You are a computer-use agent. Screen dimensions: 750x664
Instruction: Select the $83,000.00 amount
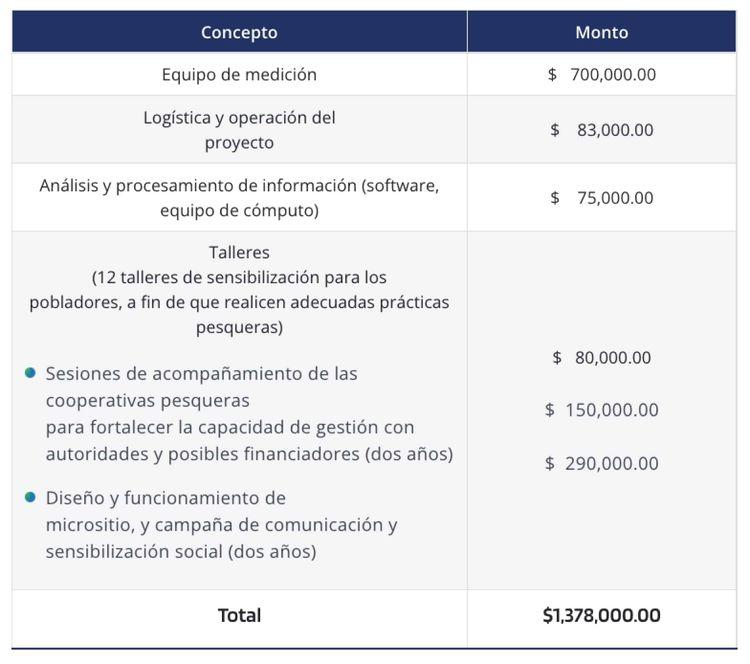(602, 130)
